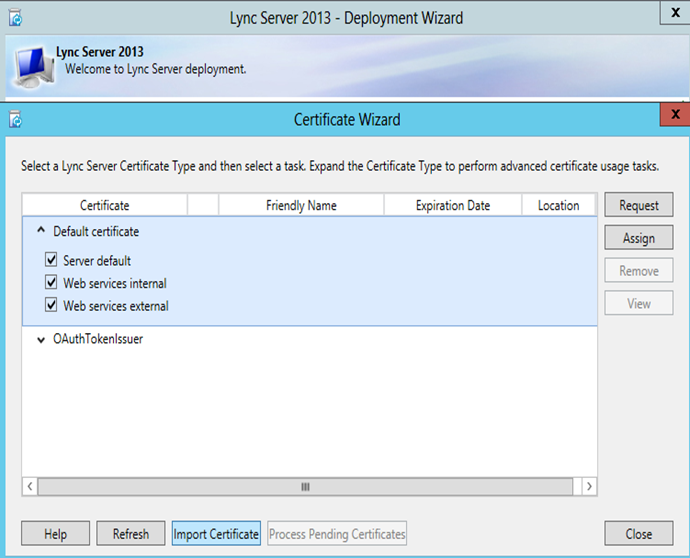Open Help for the Certificate Wizard
The image size is (690, 558).
click(x=55, y=533)
